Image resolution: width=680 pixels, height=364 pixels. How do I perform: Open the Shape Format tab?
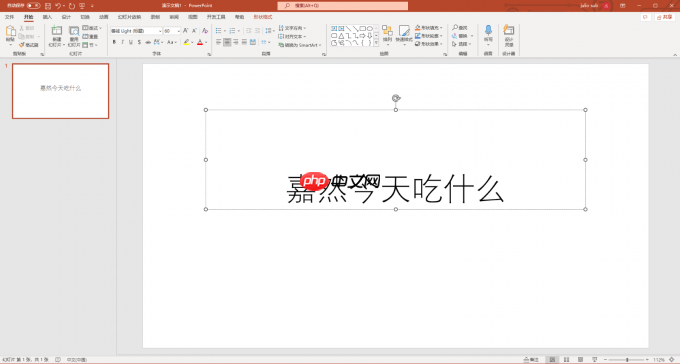pos(263,17)
